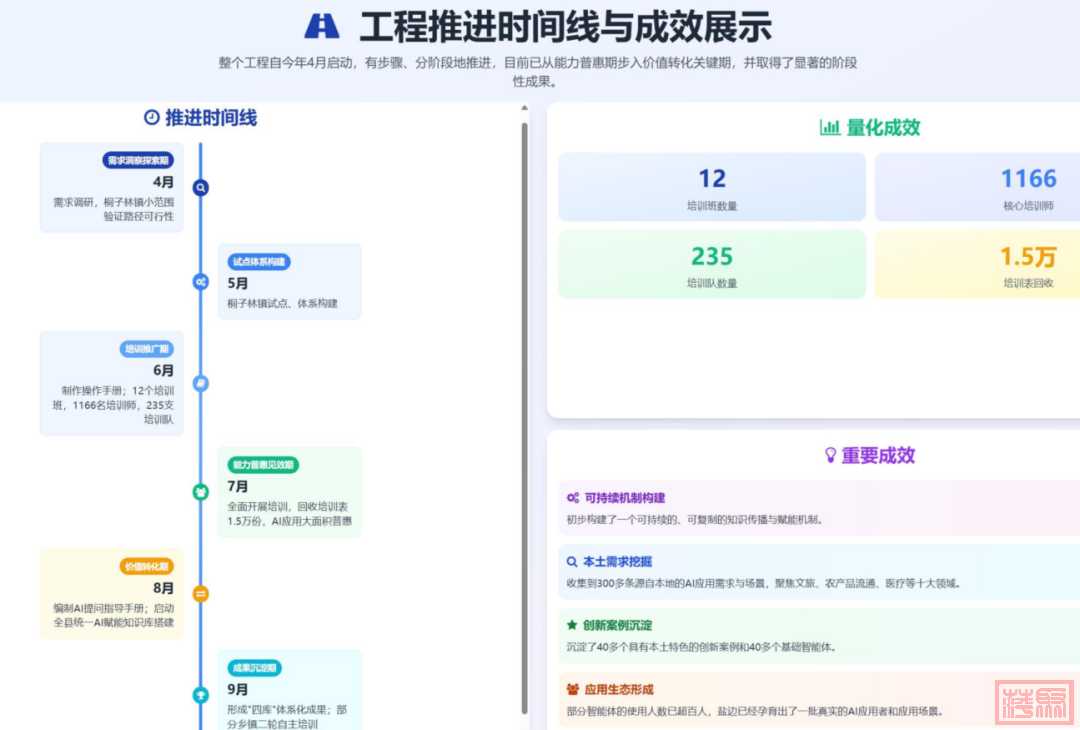Viewport: 1080px width, 730px height.
Task: Click the timeline scrollbar up arrow
Action: [x=524, y=109]
